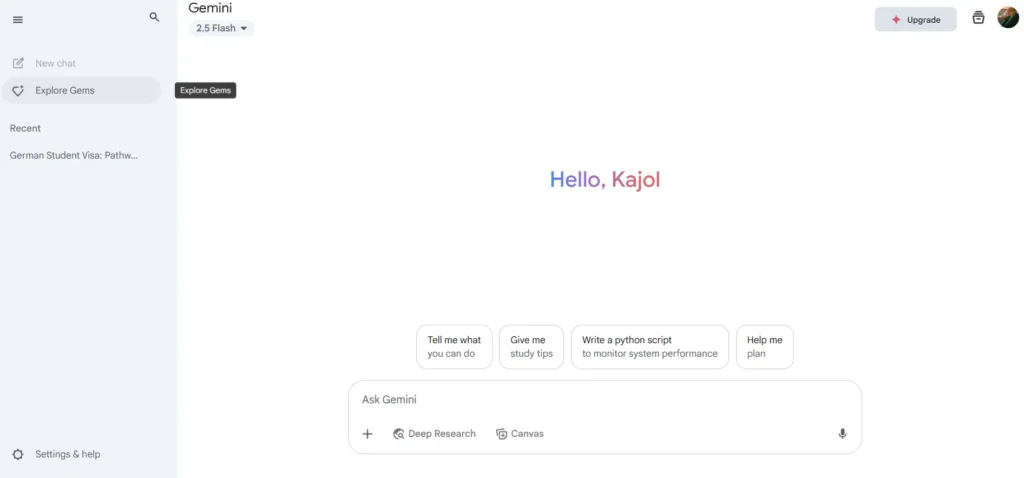
Task: Click the 'Hello, Kajol' greeting text
Action: 605,180
